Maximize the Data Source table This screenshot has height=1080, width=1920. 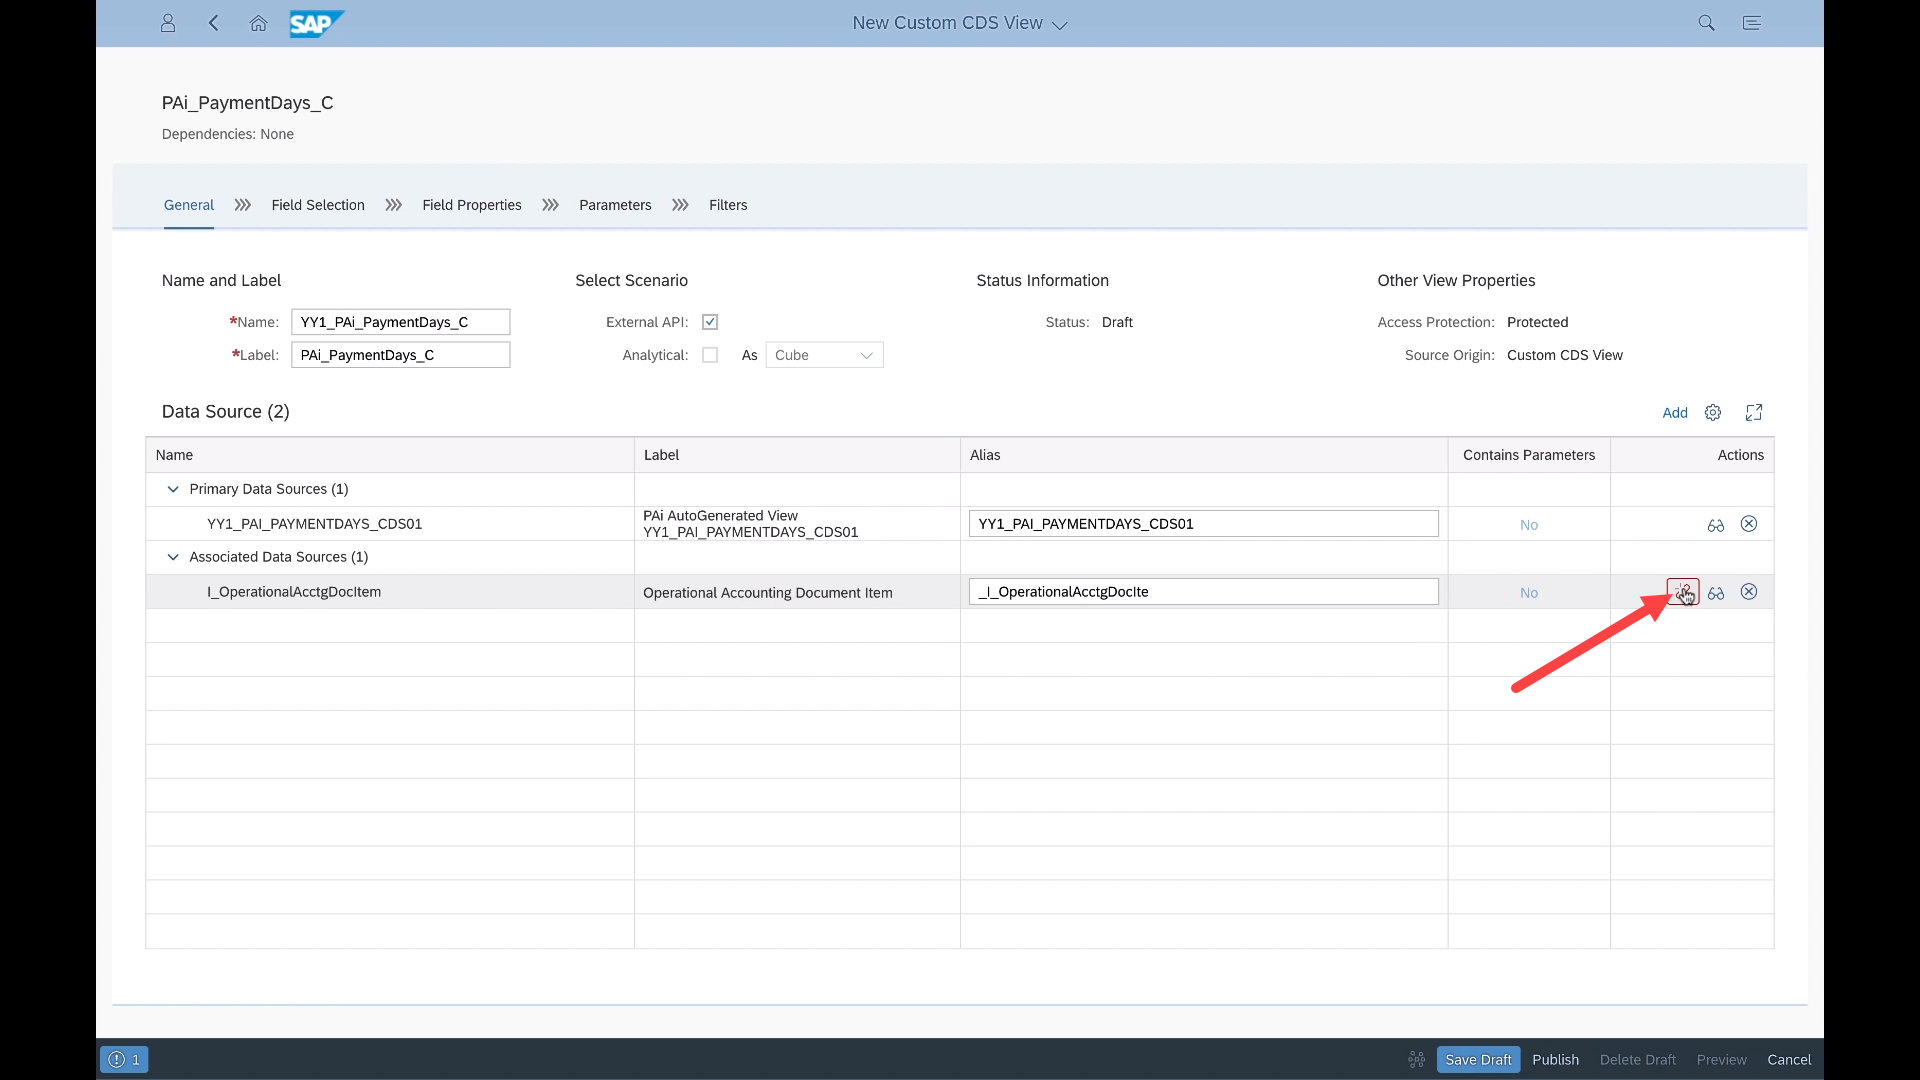pyautogui.click(x=1754, y=412)
